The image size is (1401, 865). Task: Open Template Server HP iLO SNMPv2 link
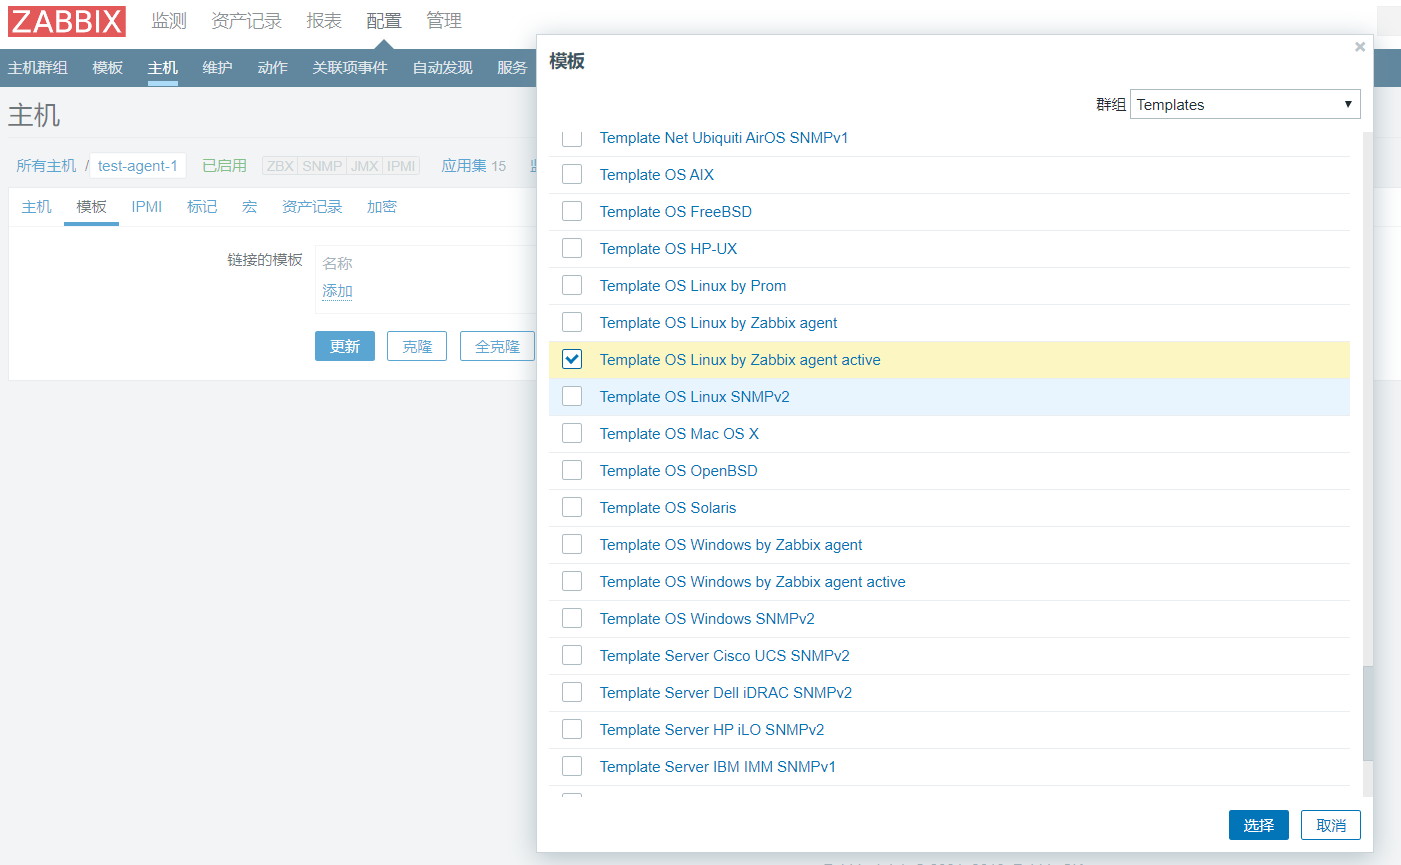pos(712,730)
